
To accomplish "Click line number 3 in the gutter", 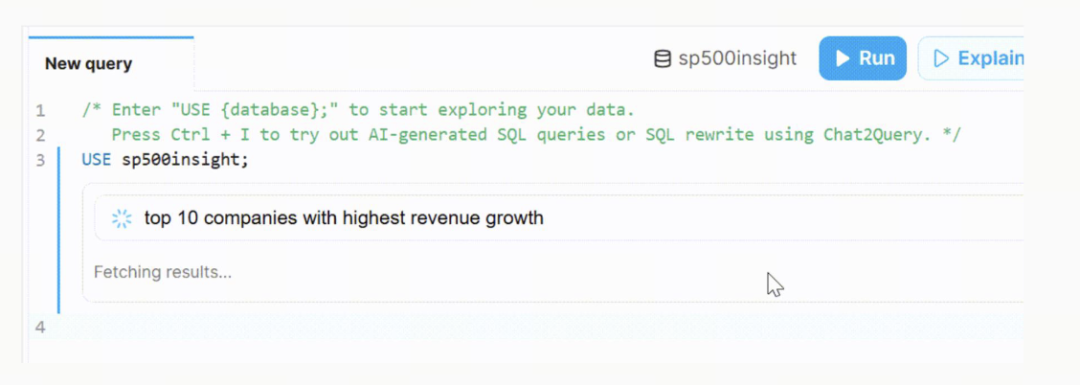I will click(40, 160).
